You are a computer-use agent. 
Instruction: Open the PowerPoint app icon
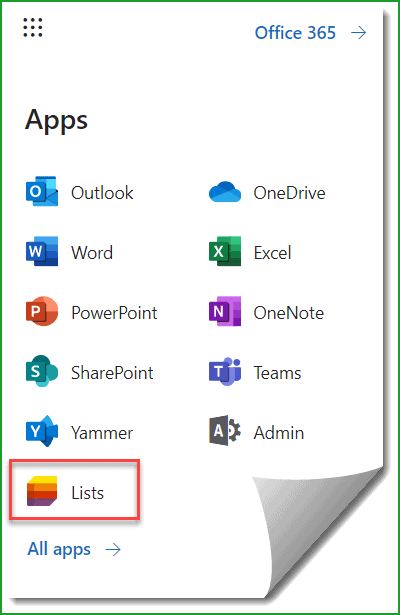pyautogui.click(x=42, y=311)
